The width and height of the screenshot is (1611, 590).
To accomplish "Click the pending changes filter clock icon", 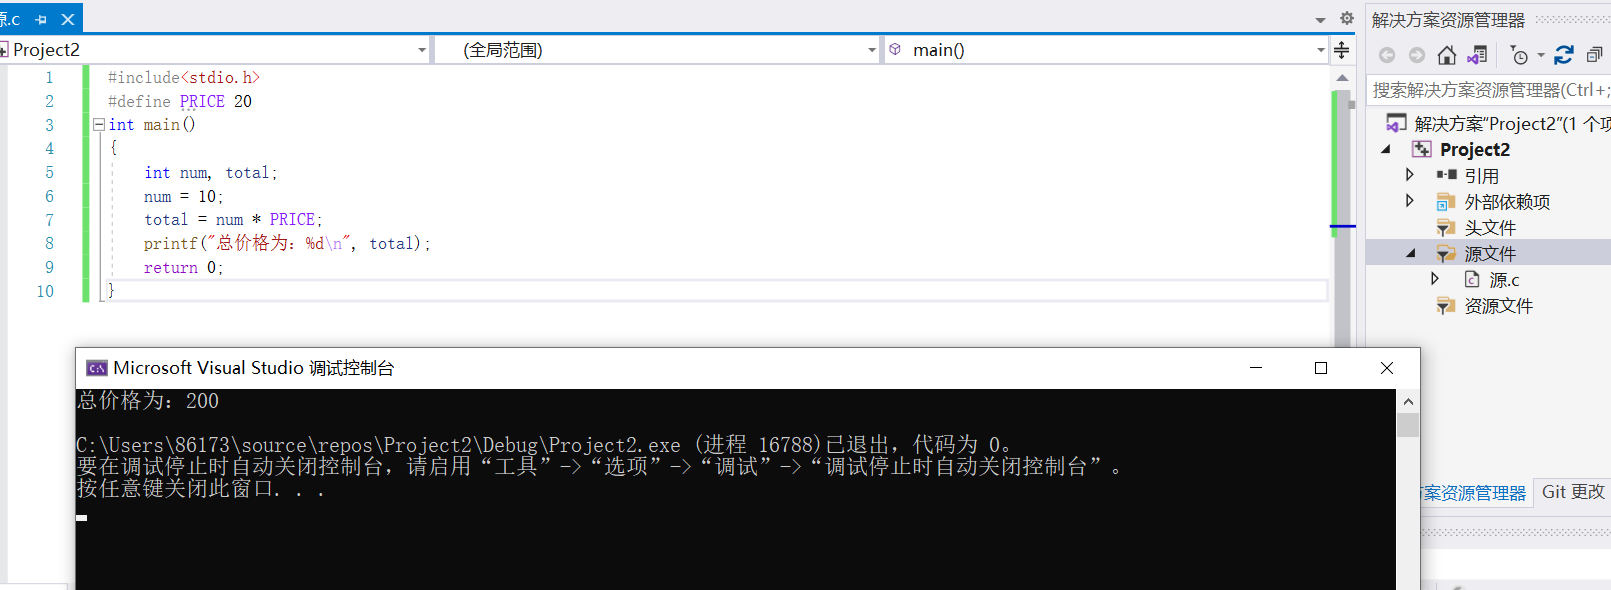I will pyautogui.click(x=1519, y=55).
